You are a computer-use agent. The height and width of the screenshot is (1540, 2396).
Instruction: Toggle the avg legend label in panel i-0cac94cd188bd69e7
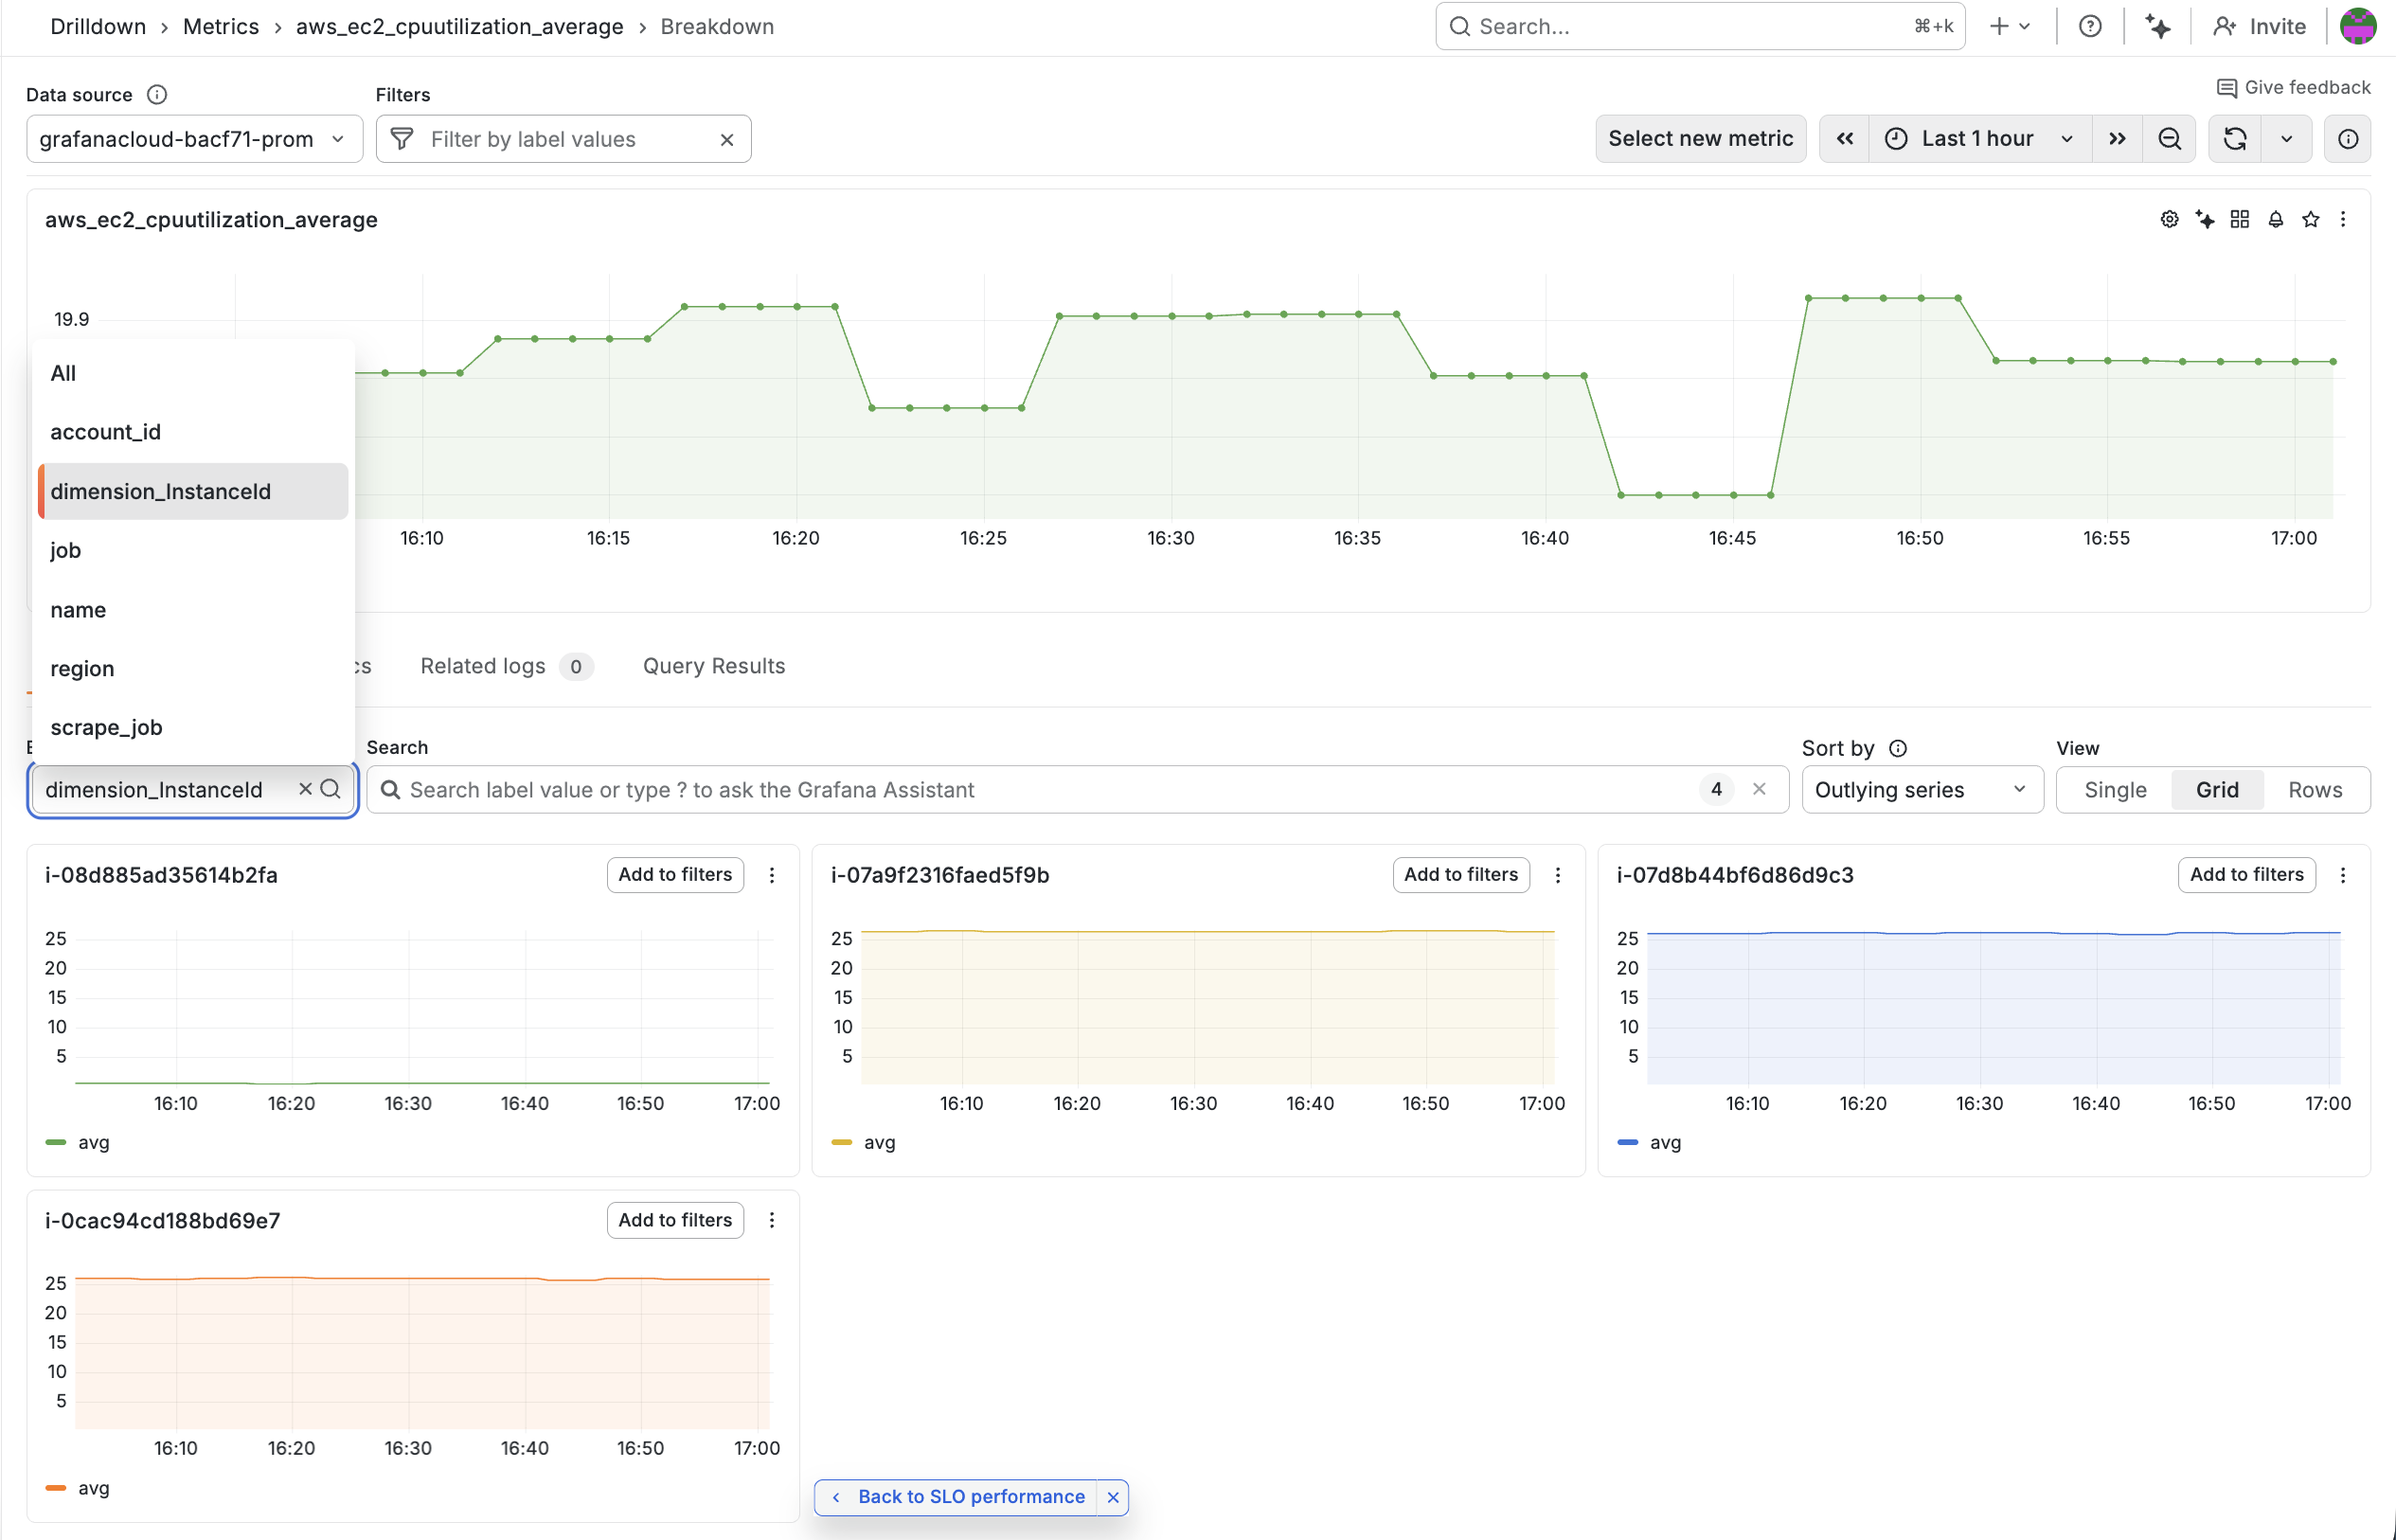point(94,1488)
